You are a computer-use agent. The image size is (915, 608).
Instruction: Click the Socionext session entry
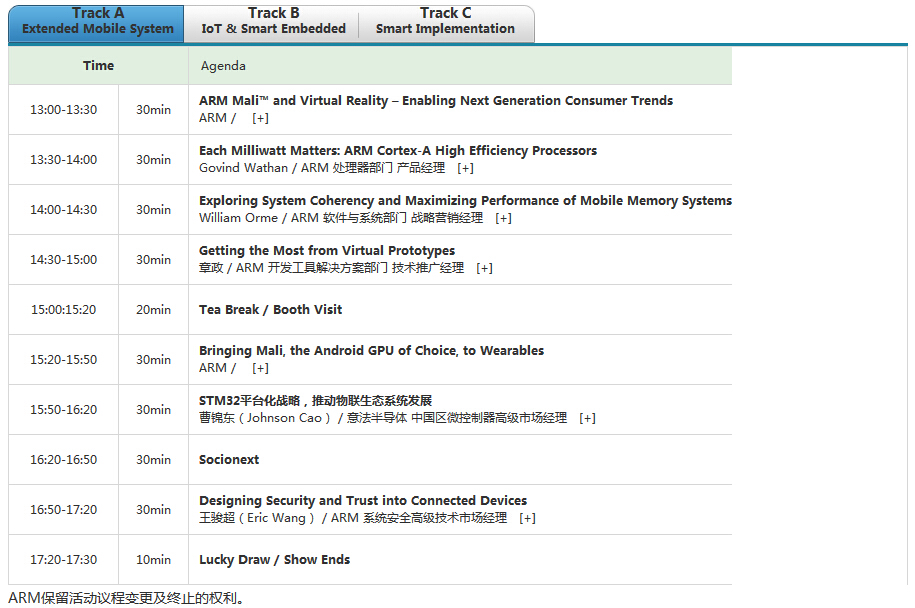click(229, 460)
